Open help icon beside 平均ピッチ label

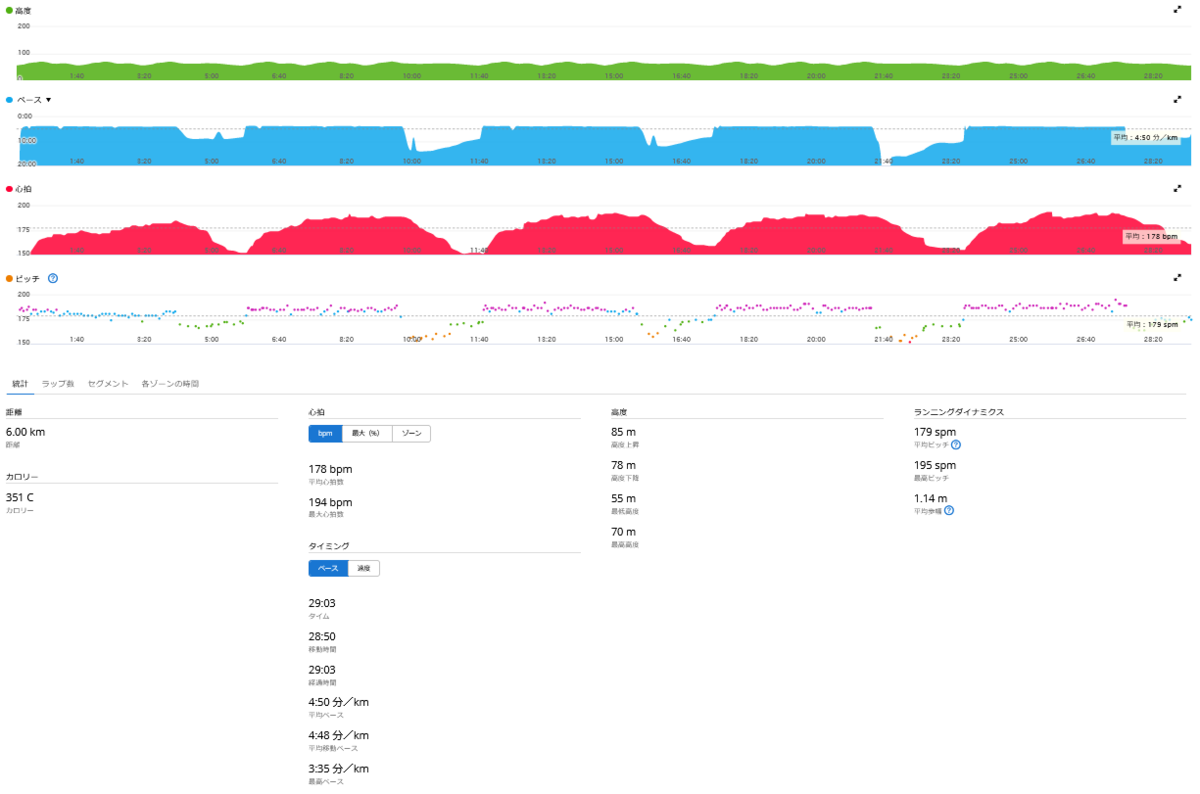tap(957, 444)
